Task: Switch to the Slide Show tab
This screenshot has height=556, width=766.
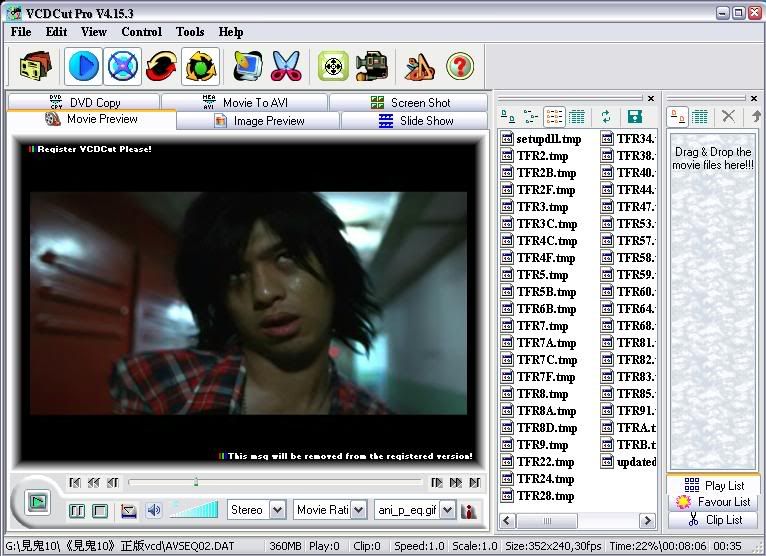Action: pos(415,121)
